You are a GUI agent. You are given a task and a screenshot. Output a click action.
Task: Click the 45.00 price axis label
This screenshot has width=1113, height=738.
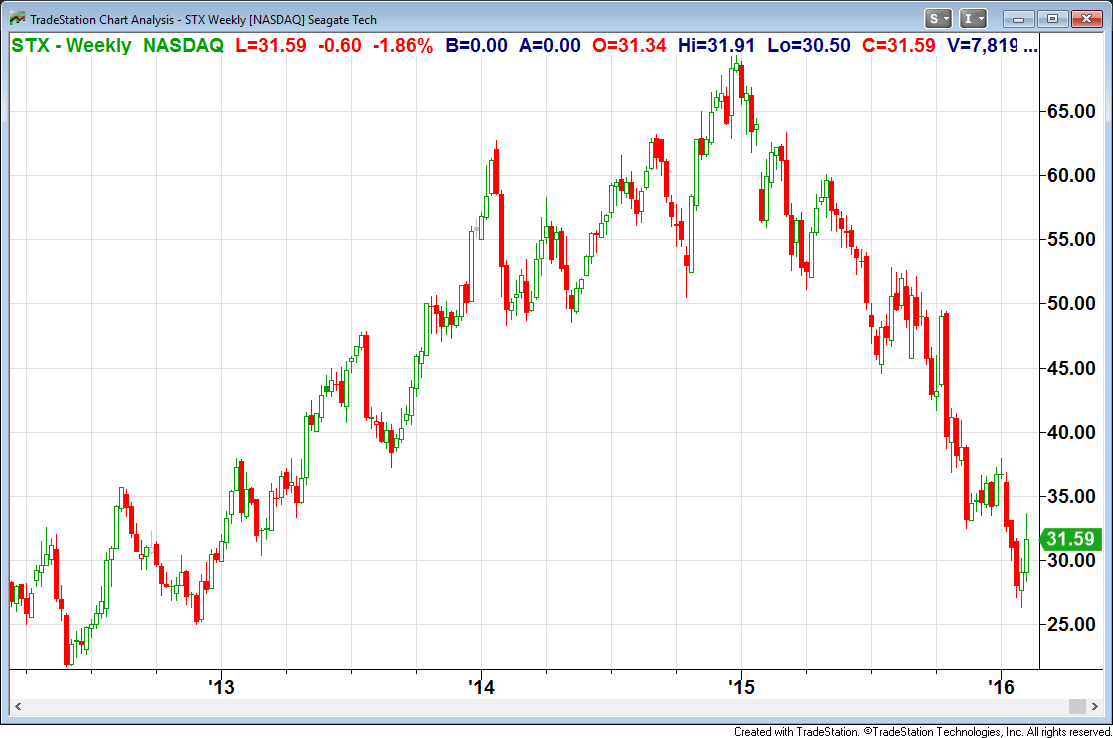(1071, 368)
